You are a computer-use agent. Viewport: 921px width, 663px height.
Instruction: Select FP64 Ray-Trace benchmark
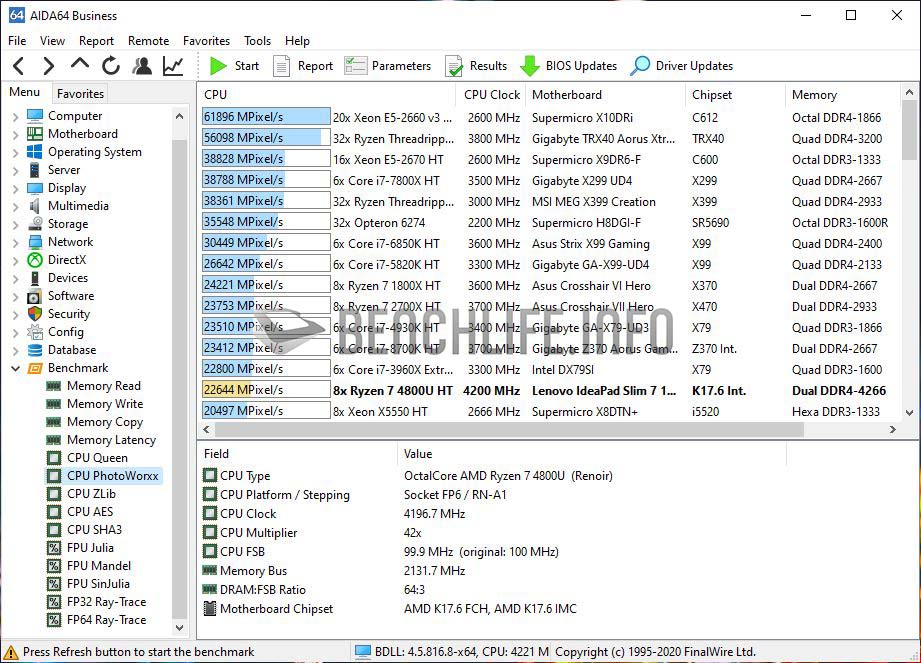point(106,620)
